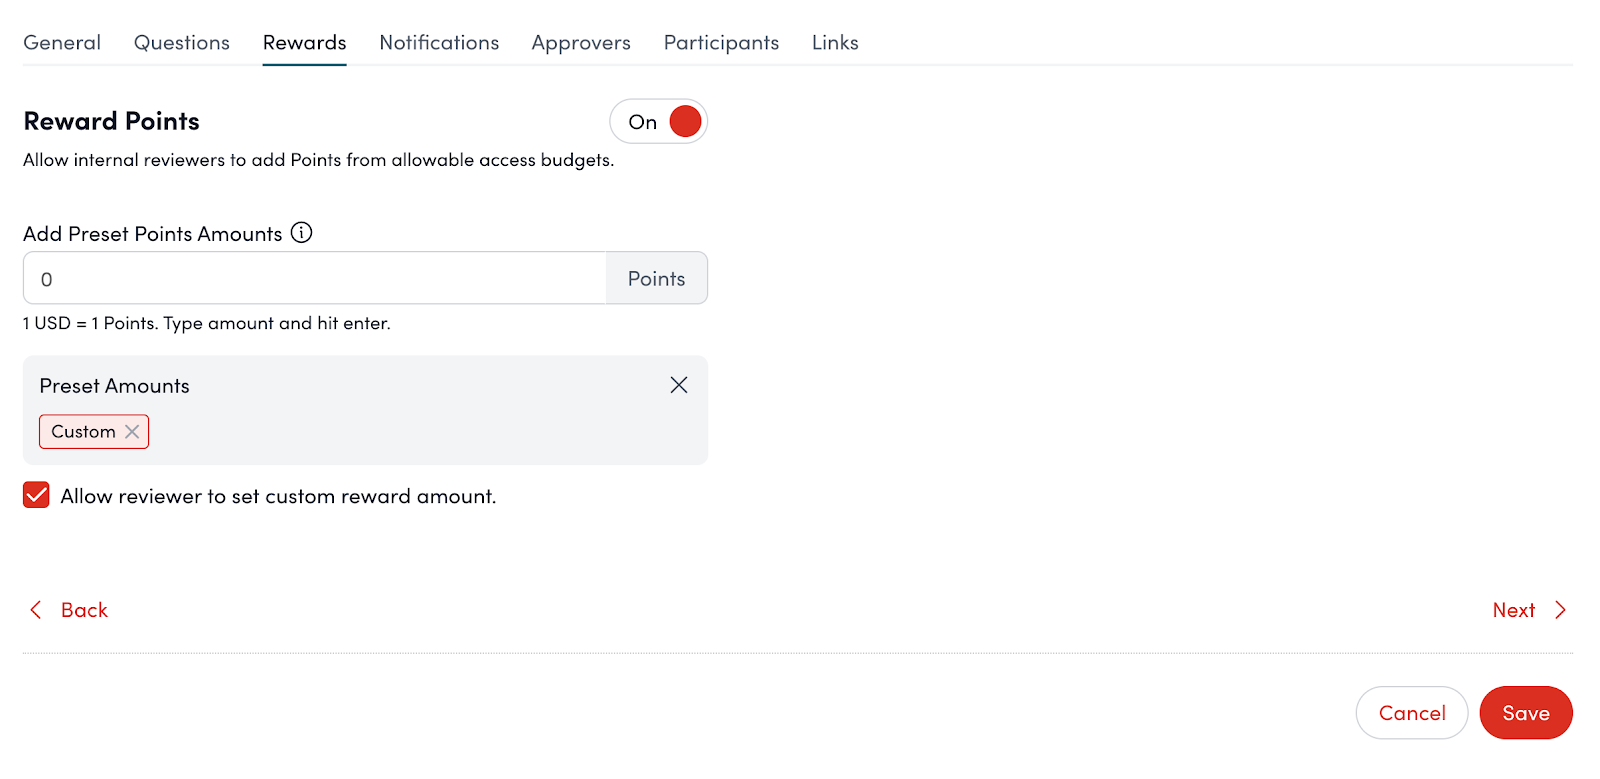Image resolution: width=1600 pixels, height=779 pixels.
Task: Focus the preset points amount input field
Action: coord(315,279)
